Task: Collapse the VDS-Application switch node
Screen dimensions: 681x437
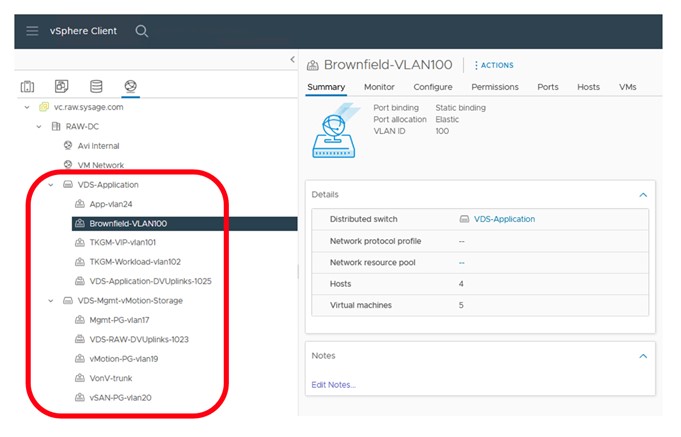Action: click(x=51, y=185)
